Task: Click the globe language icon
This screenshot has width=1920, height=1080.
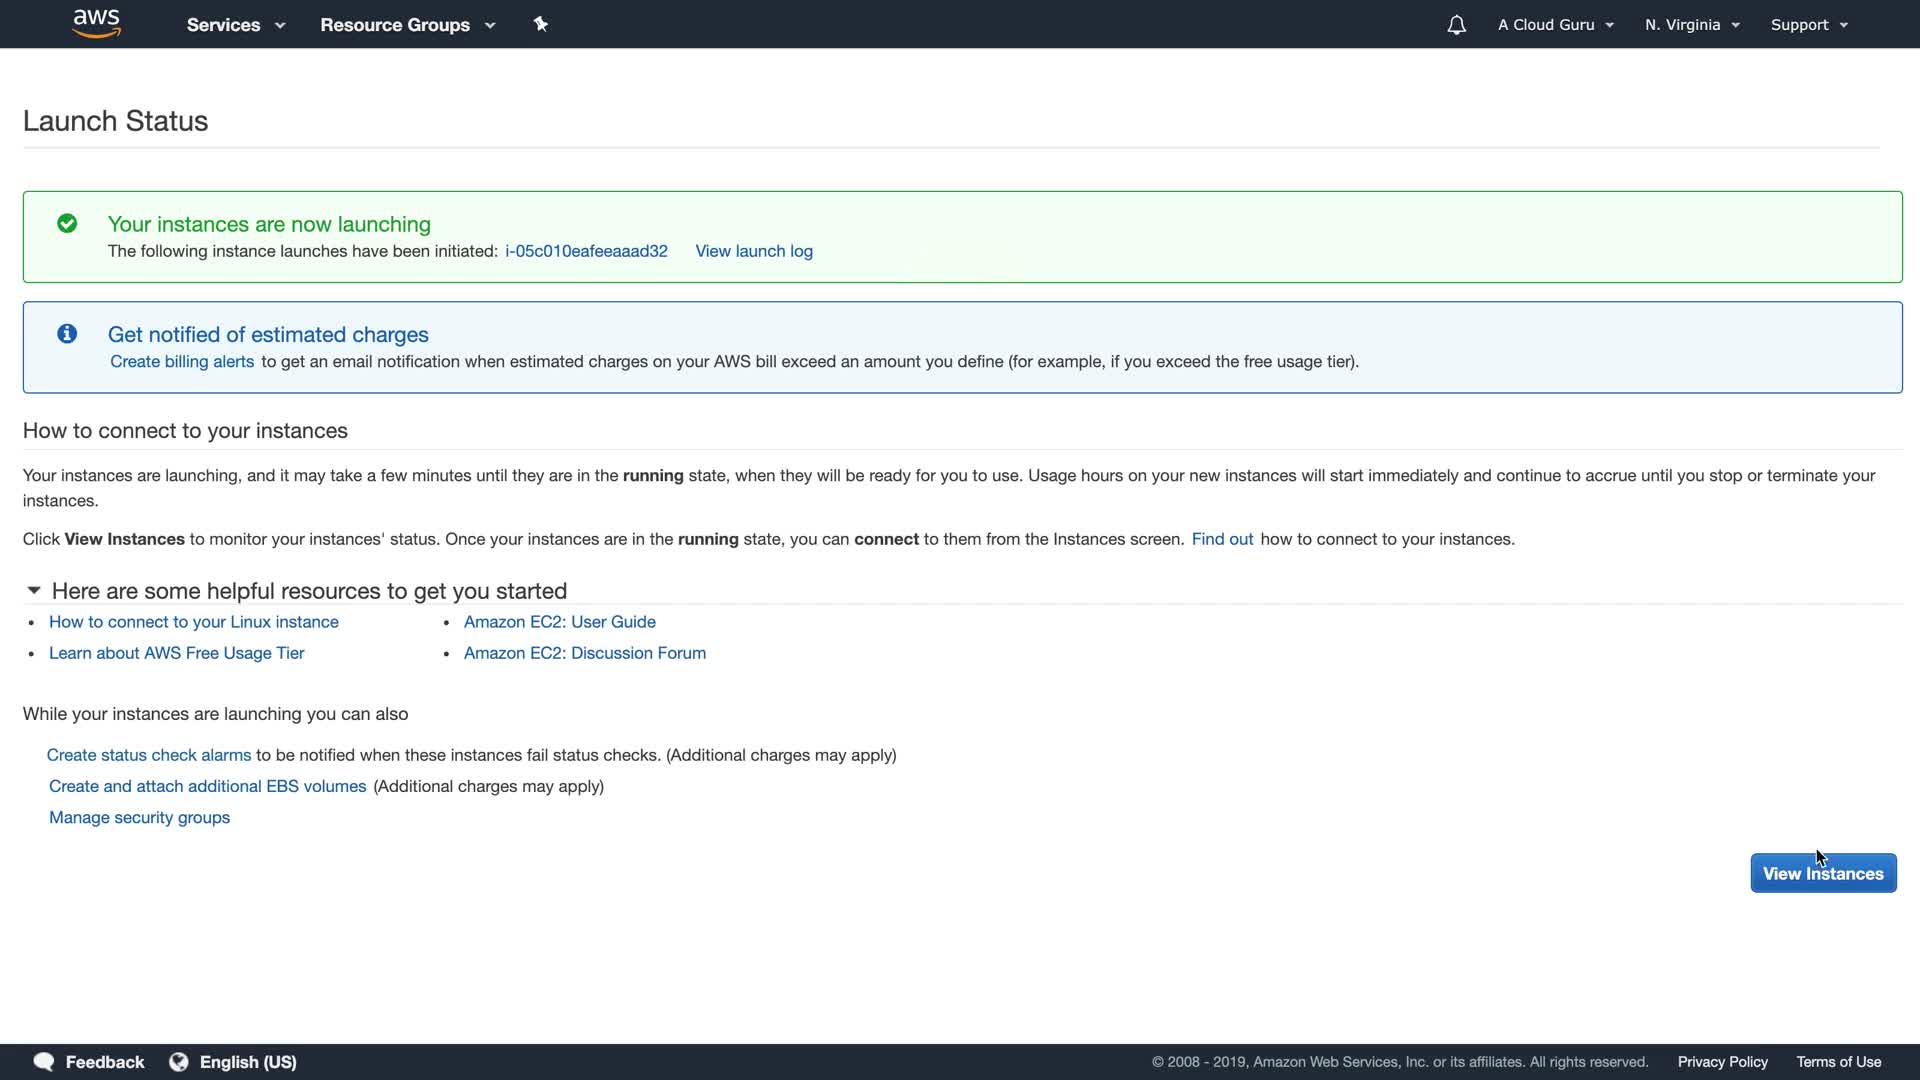Action: point(179,1062)
